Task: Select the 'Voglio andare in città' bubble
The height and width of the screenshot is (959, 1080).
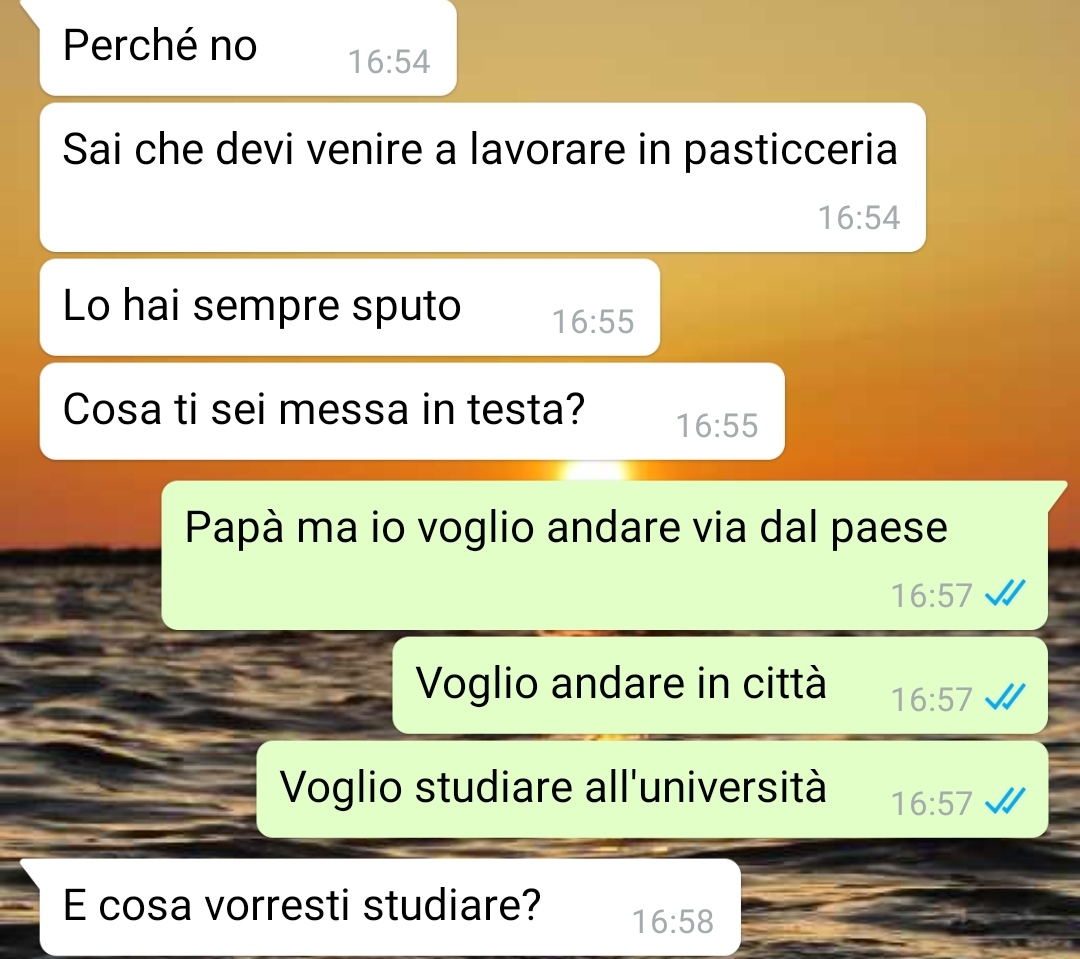Action: tap(720, 685)
